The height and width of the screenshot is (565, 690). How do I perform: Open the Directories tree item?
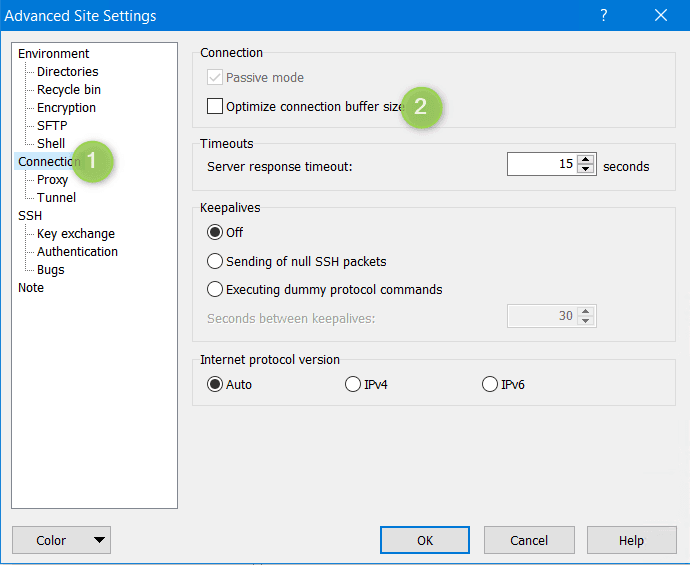tap(67, 72)
